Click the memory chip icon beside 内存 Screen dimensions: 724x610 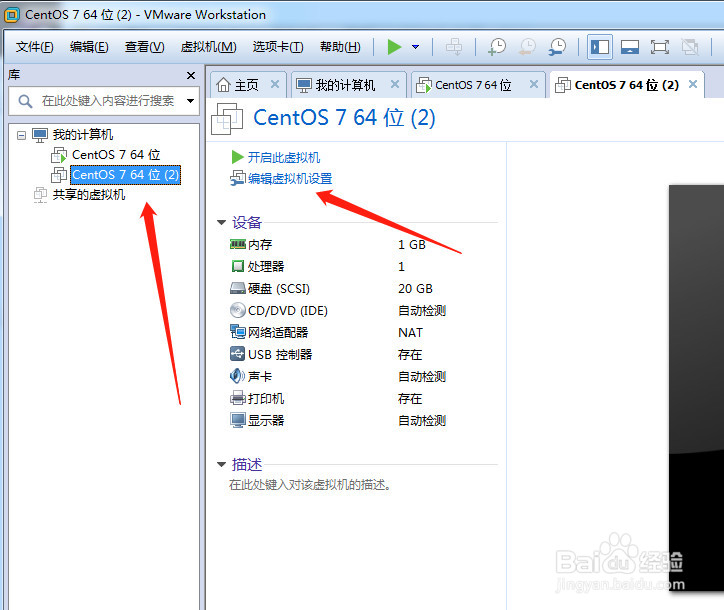tap(238, 244)
